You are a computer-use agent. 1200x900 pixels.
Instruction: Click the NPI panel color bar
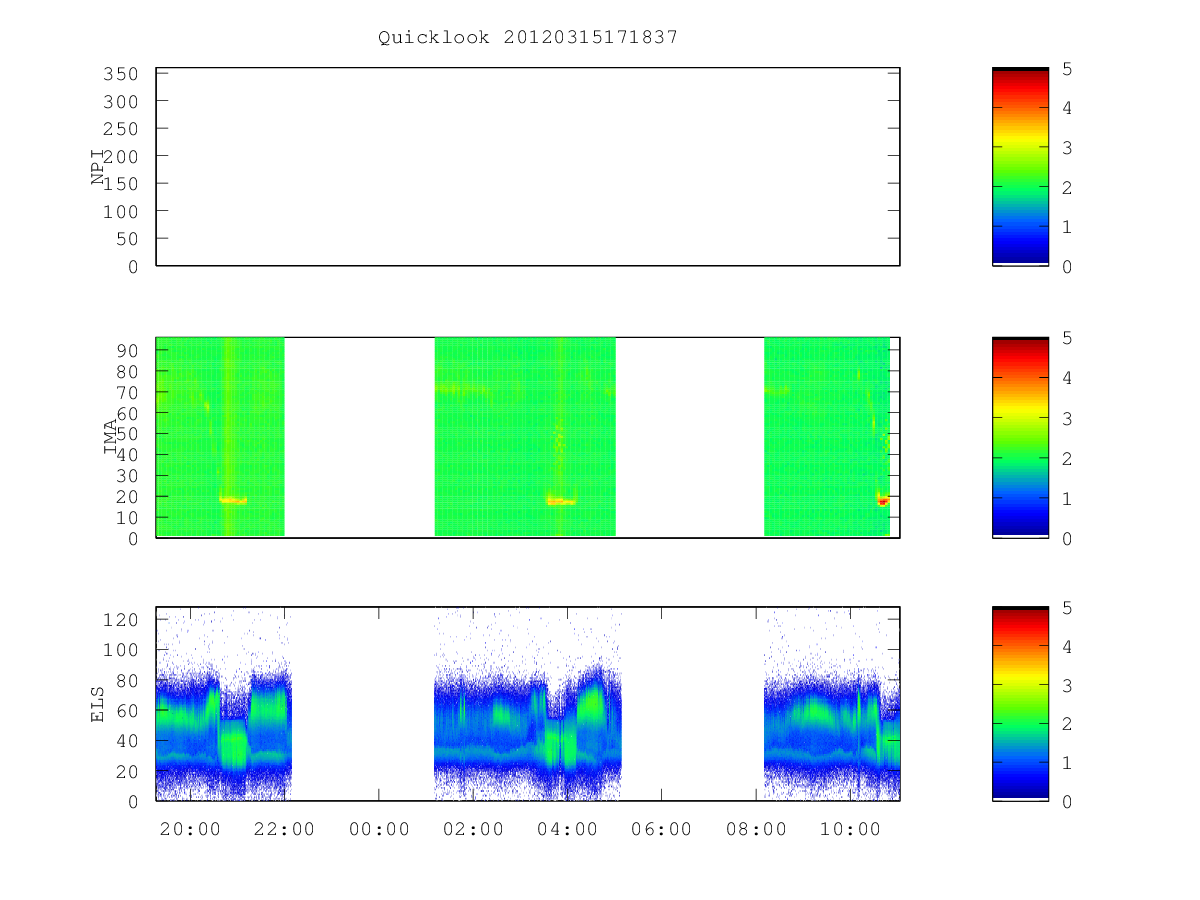click(x=1020, y=167)
